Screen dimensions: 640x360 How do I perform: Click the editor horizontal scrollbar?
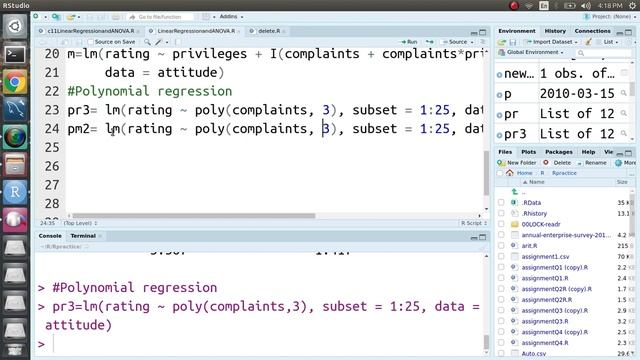194,216
